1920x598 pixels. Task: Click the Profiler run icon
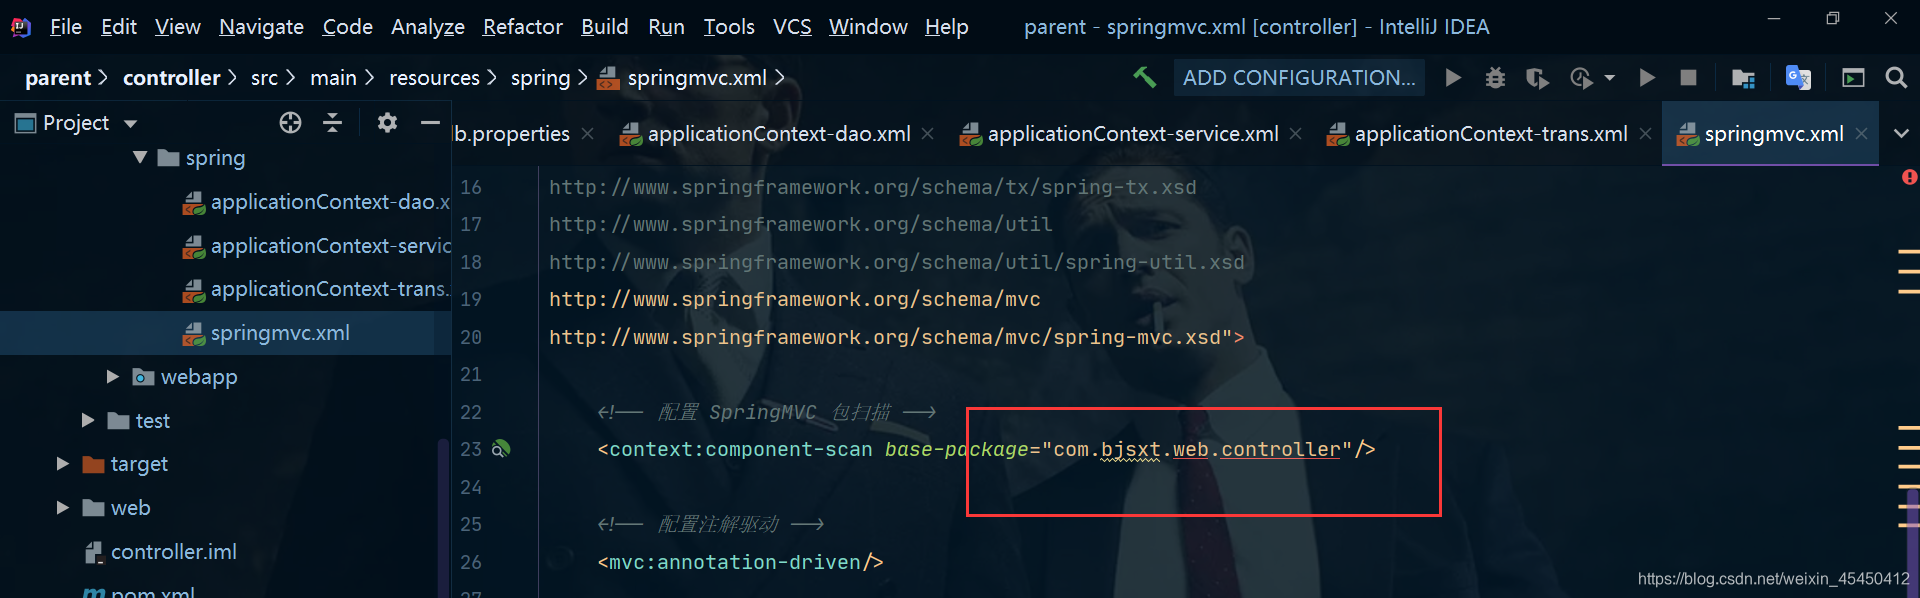[1581, 77]
